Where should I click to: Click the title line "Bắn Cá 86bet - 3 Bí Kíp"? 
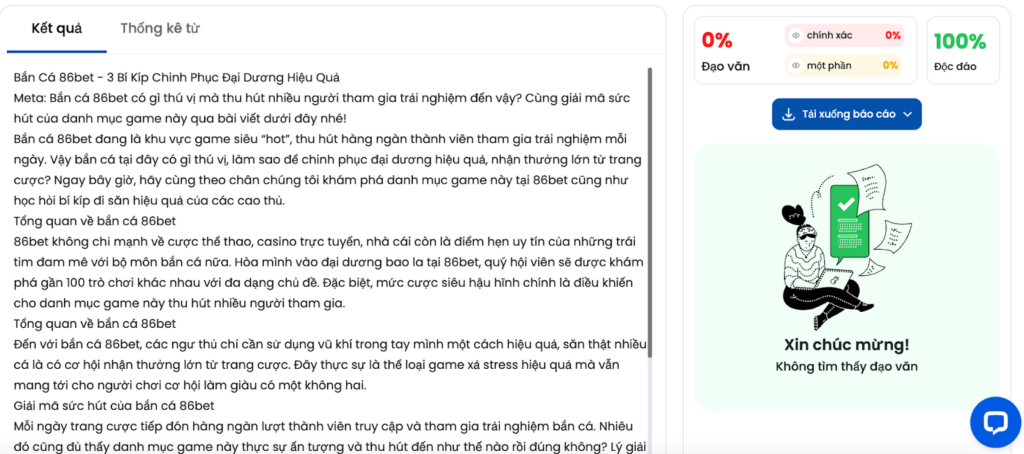tap(176, 77)
